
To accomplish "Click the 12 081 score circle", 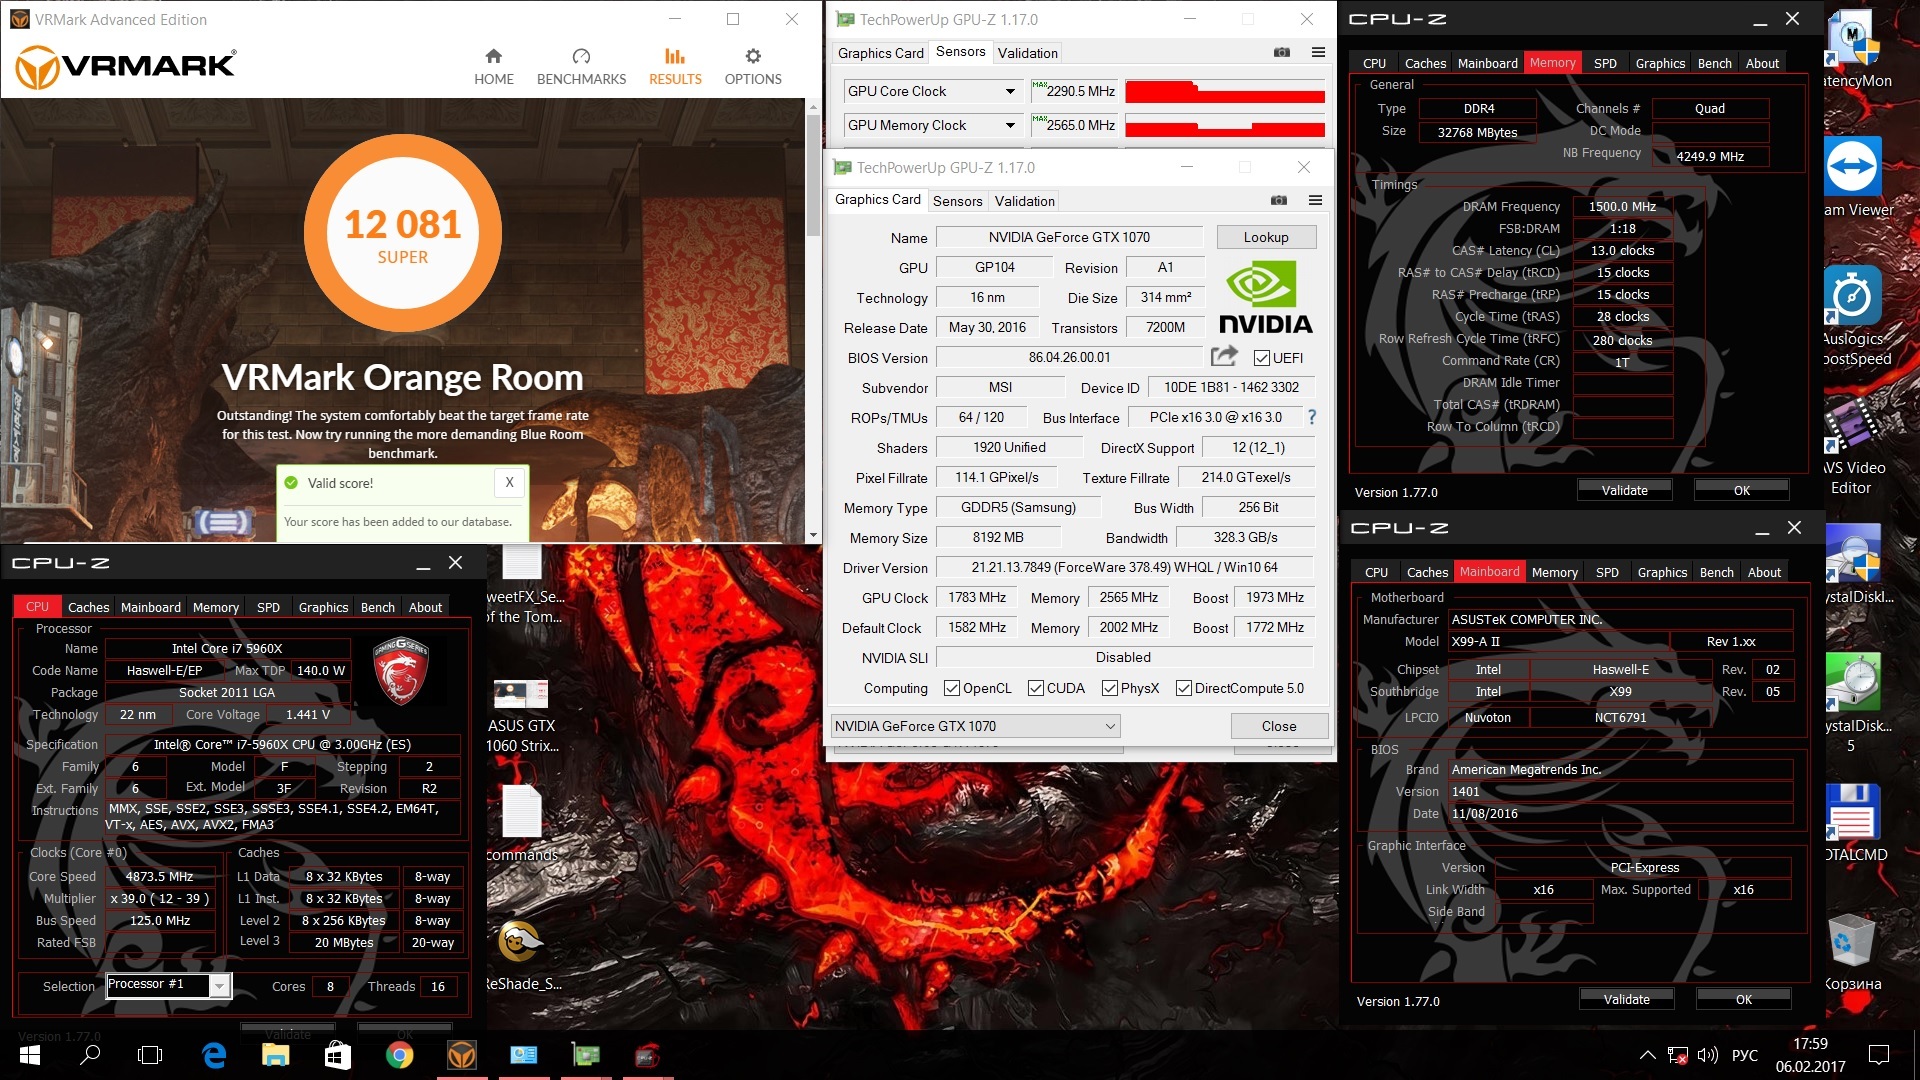I will click(402, 233).
